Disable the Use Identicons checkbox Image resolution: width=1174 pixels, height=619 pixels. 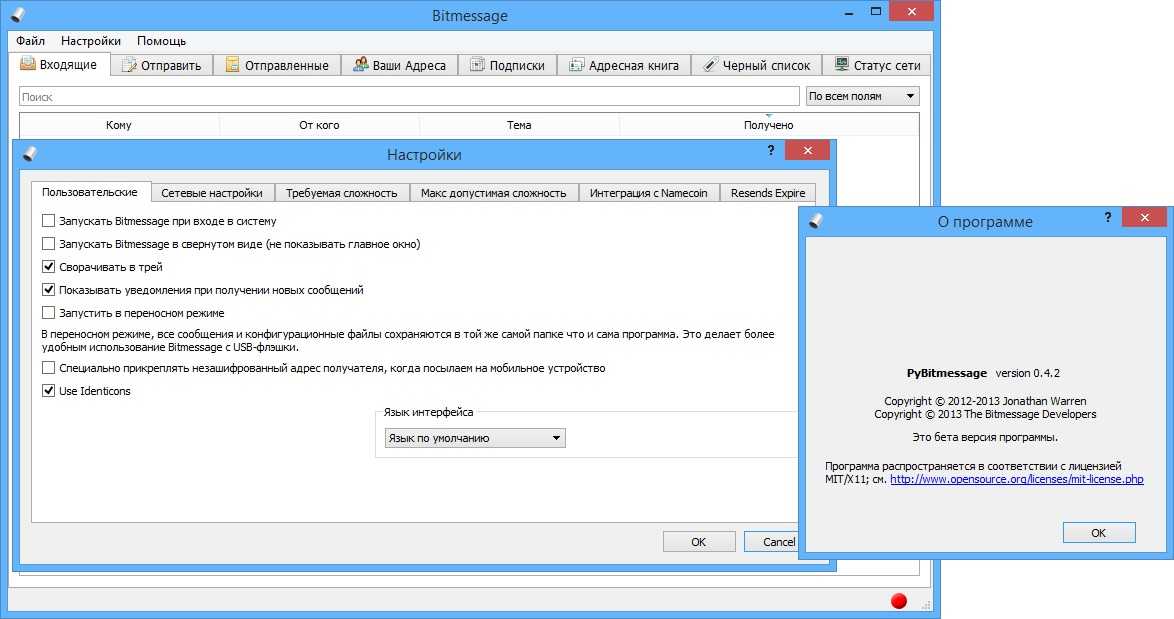point(49,391)
